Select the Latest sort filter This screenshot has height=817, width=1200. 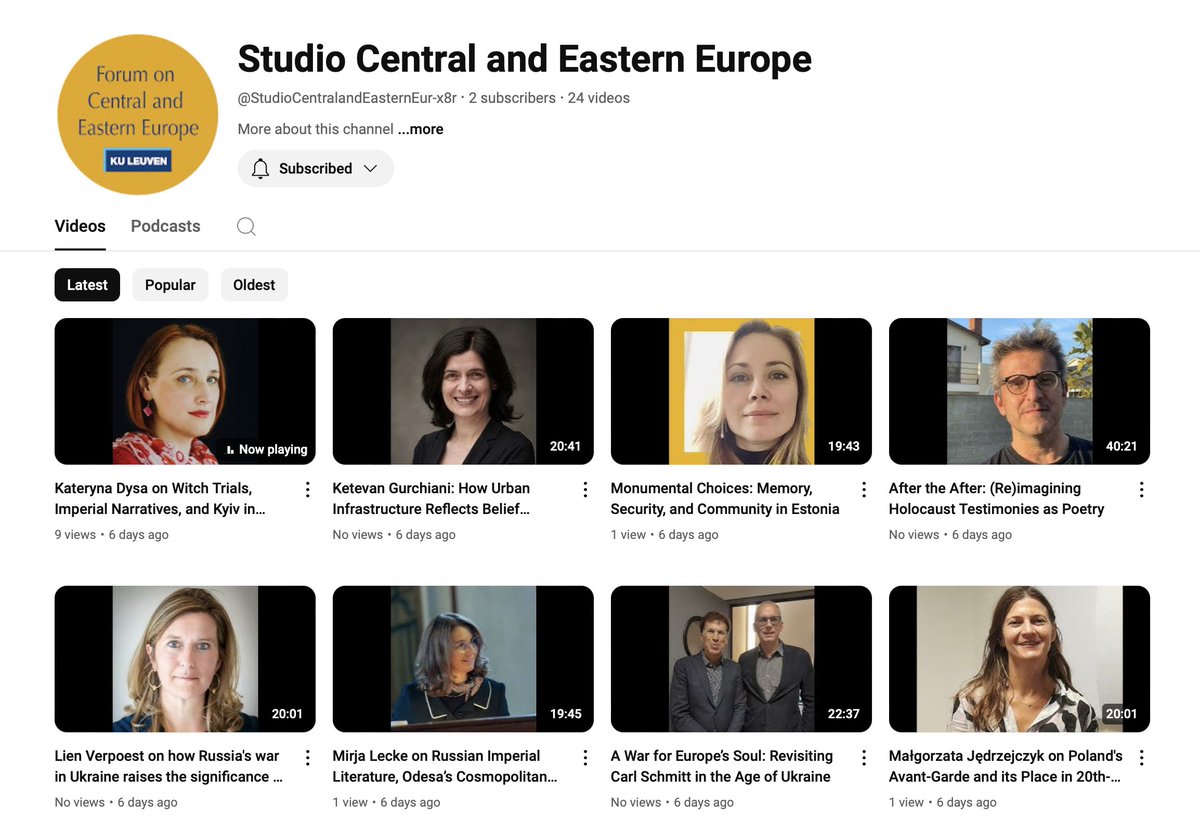(87, 285)
